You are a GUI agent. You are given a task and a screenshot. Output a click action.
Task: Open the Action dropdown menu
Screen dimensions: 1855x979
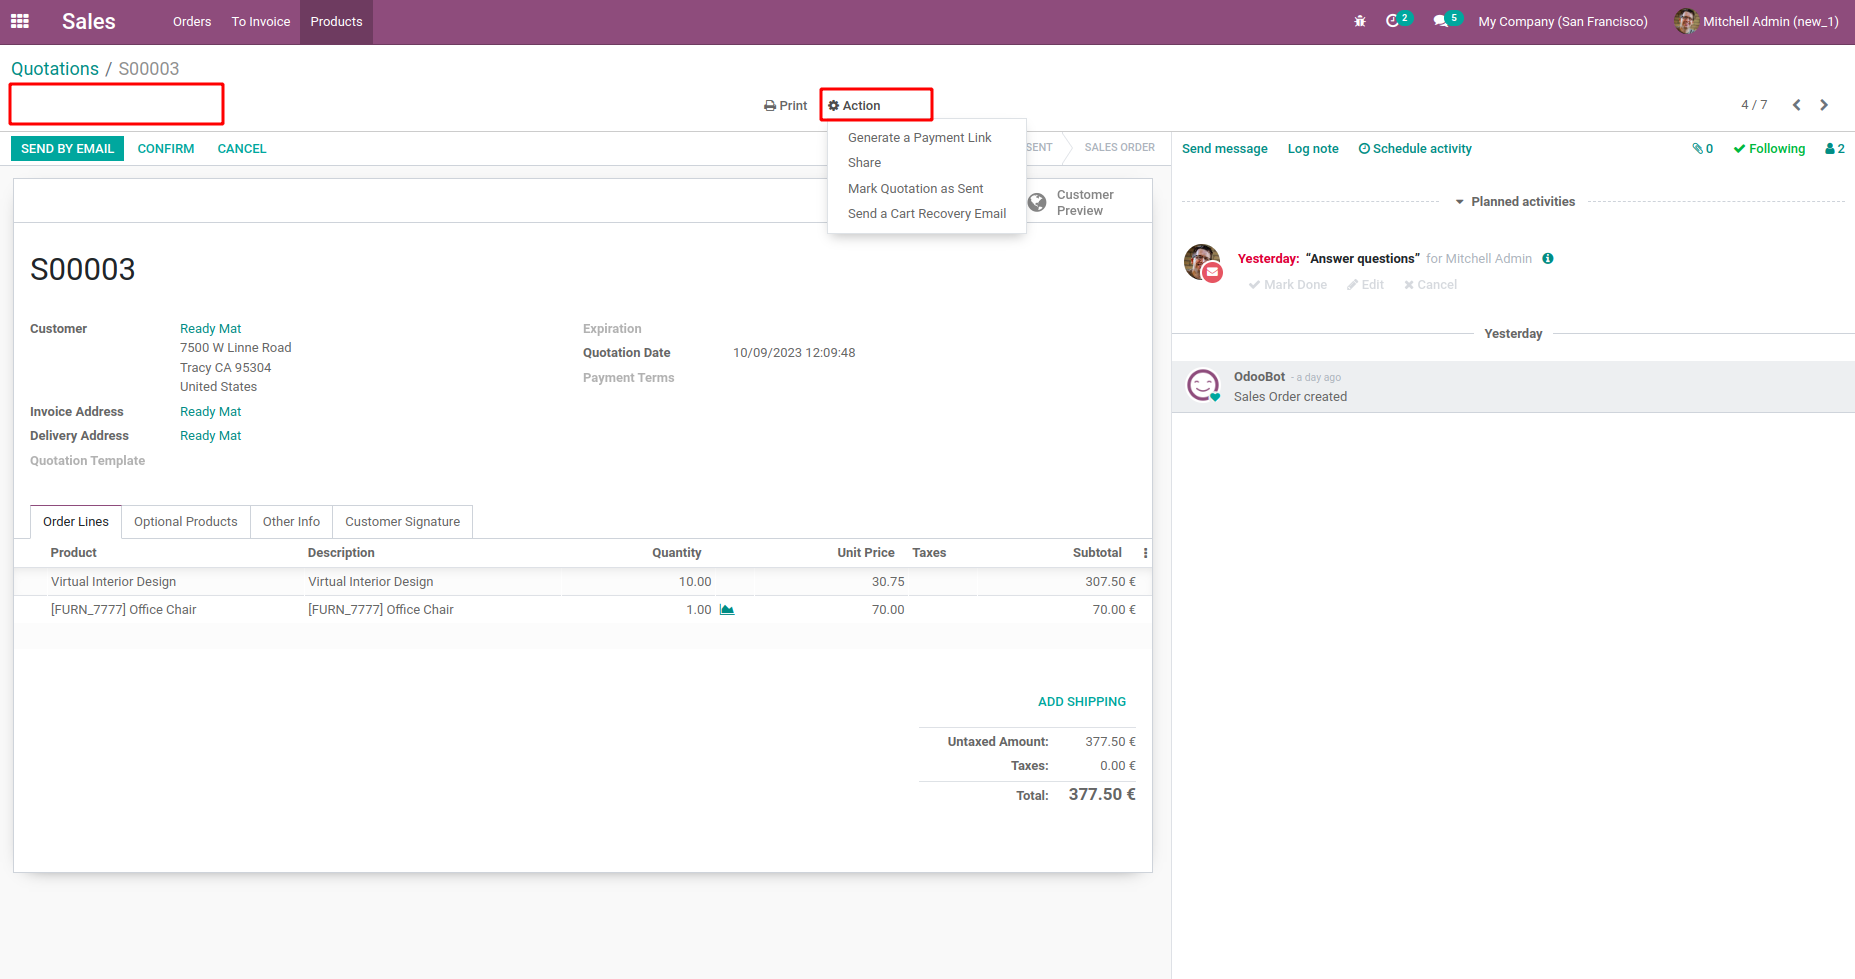pos(855,106)
